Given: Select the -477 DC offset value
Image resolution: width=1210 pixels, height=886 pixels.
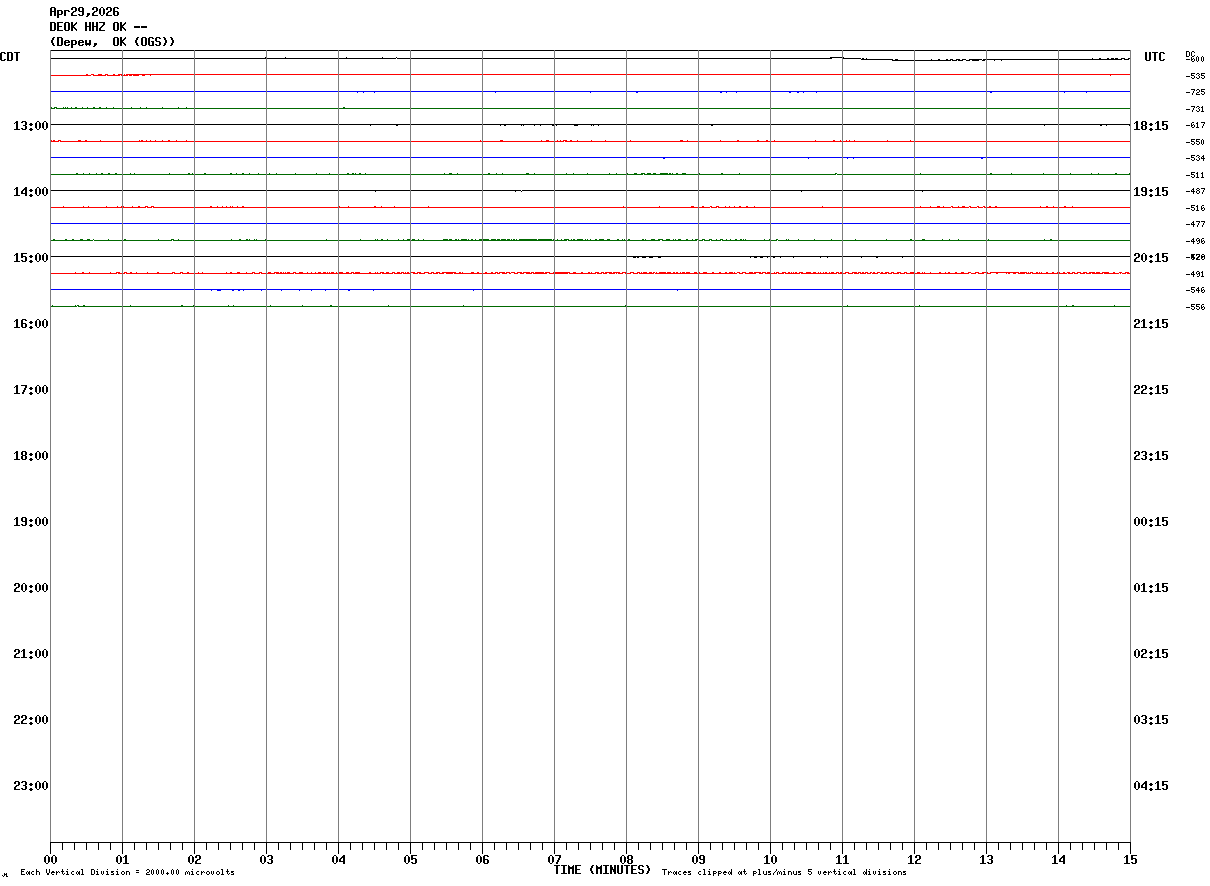Looking at the screenshot, I should tap(1195, 224).
